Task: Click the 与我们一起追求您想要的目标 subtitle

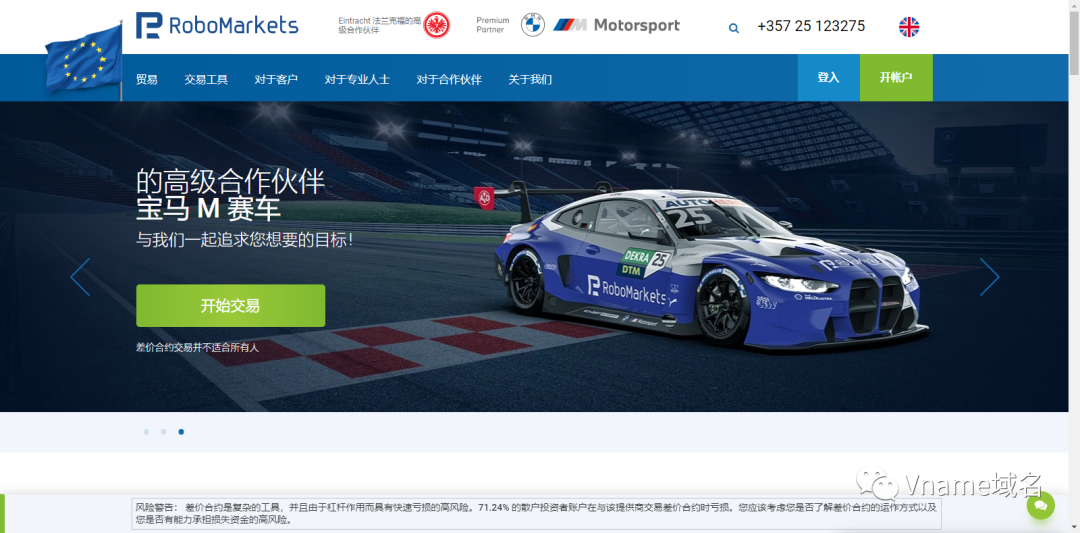Action: tap(245, 240)
